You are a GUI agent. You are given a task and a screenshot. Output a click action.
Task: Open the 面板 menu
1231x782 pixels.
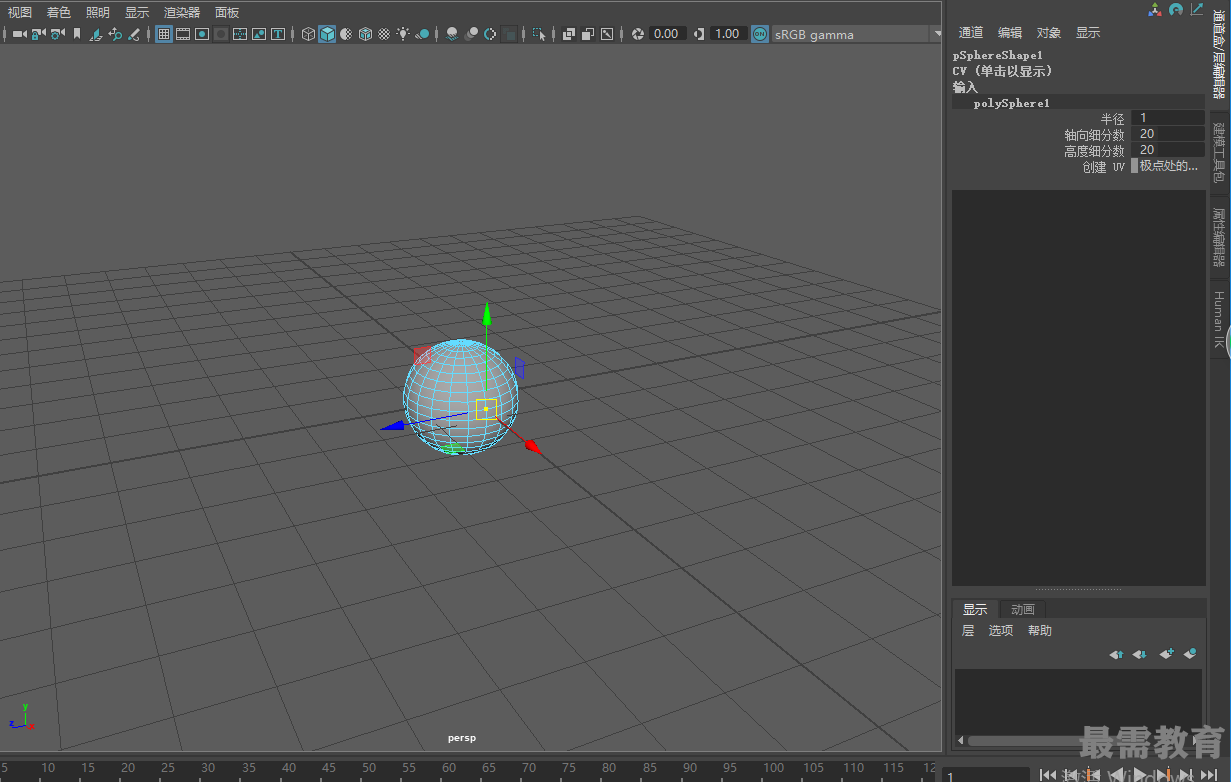click(227, 13)
